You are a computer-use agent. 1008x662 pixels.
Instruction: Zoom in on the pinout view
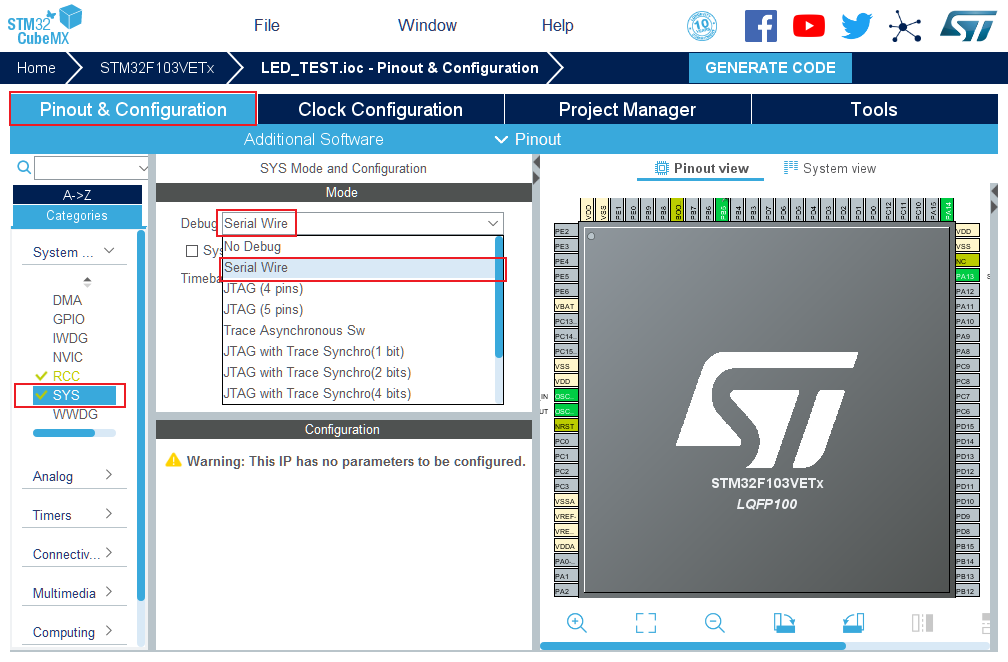[x=577, y=623]
